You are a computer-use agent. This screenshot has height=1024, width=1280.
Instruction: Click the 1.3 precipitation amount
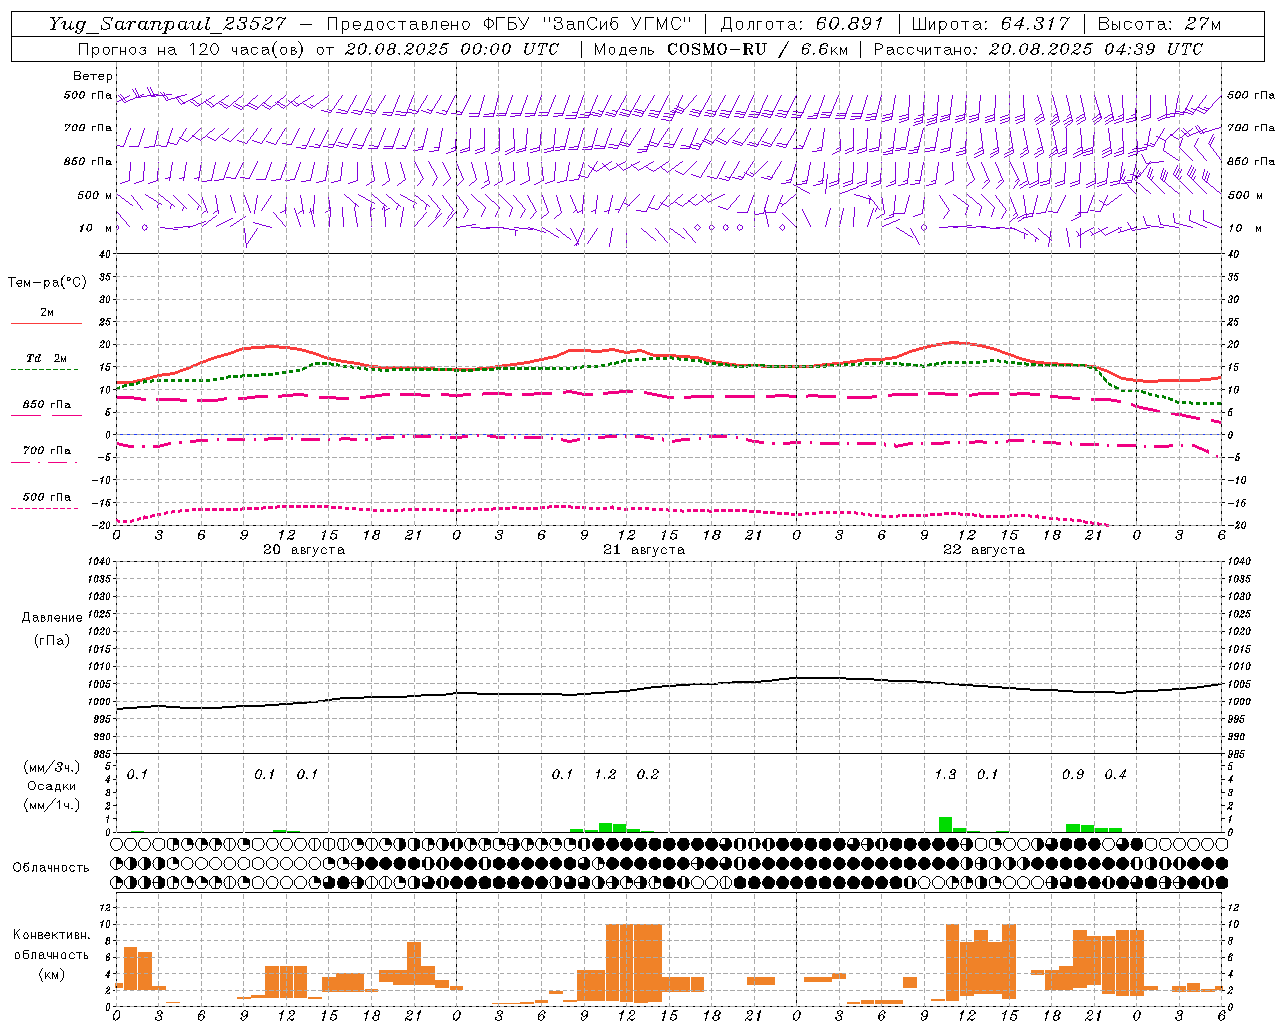point(945,774)
